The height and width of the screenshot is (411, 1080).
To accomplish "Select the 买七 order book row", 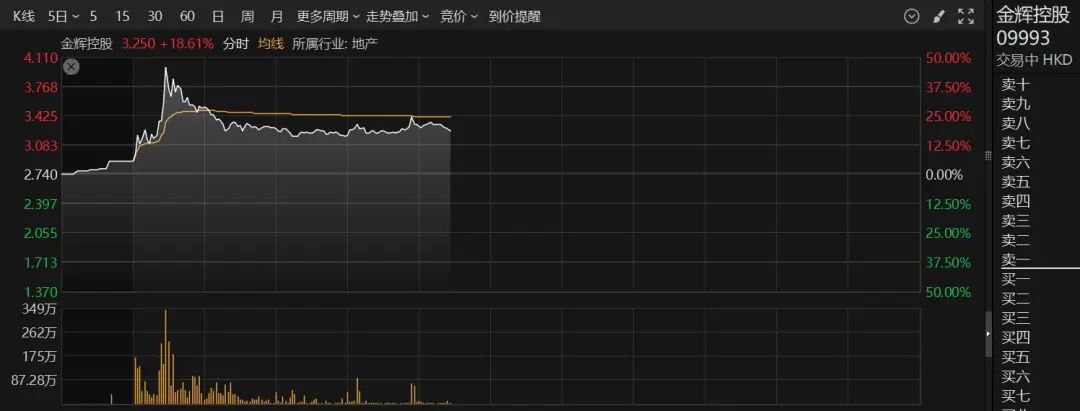I will 1016,396.
